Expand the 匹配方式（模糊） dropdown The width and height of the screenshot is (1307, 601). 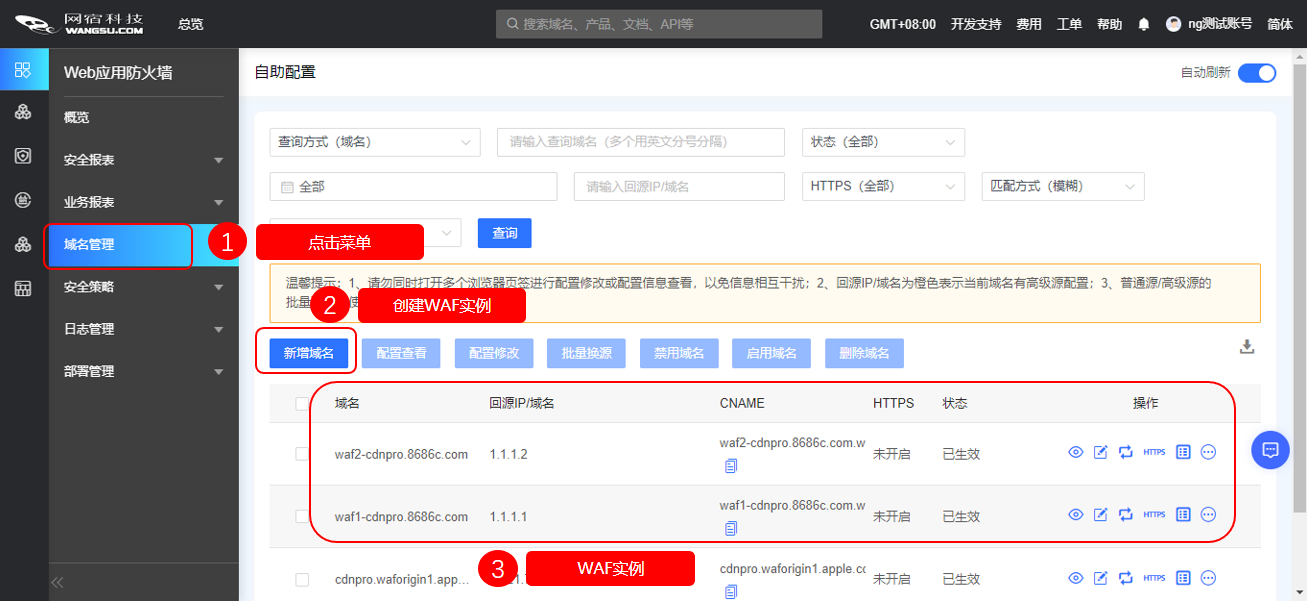1062,186
